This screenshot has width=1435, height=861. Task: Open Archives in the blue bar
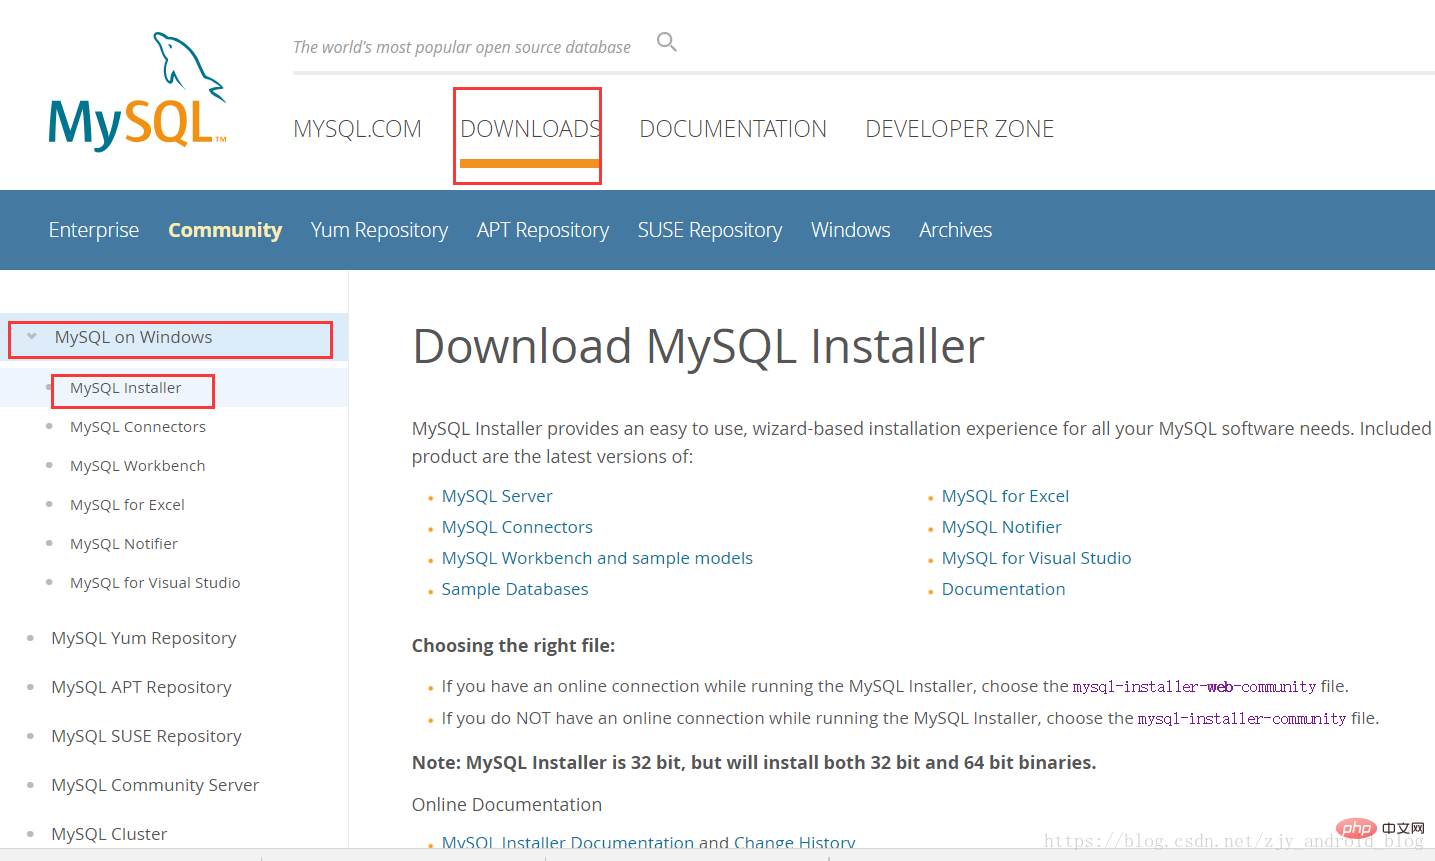955,230
